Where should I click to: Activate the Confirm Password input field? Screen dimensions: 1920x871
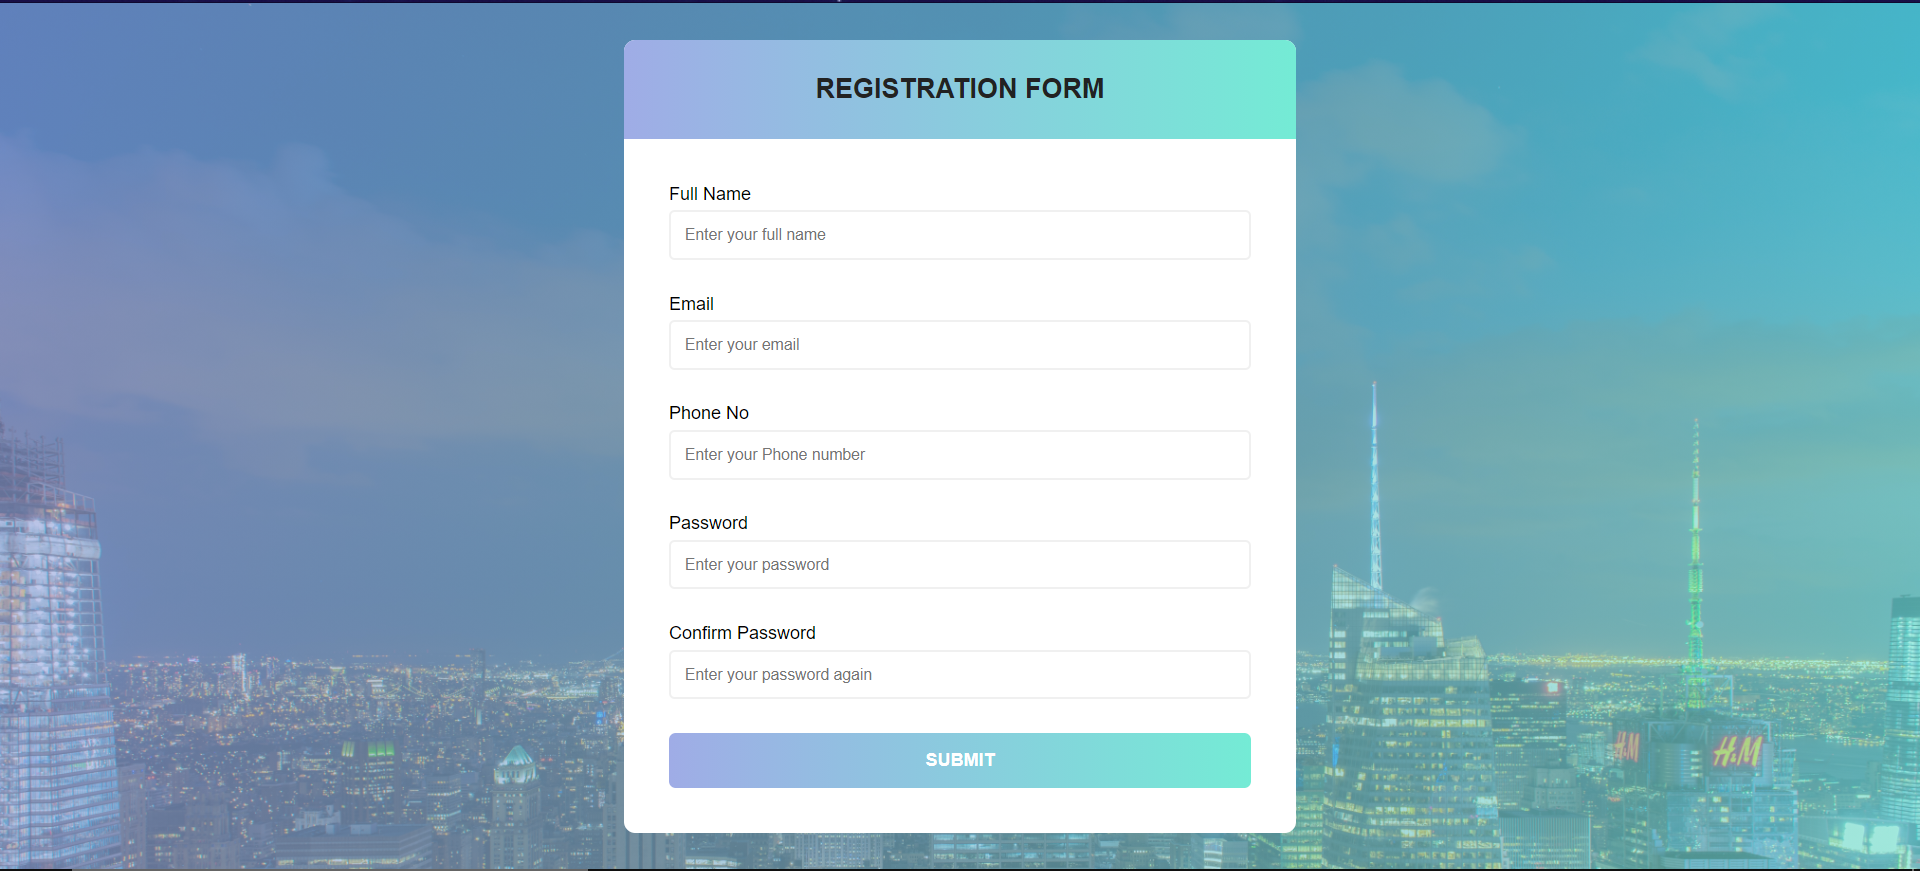(x=958, y=674)
